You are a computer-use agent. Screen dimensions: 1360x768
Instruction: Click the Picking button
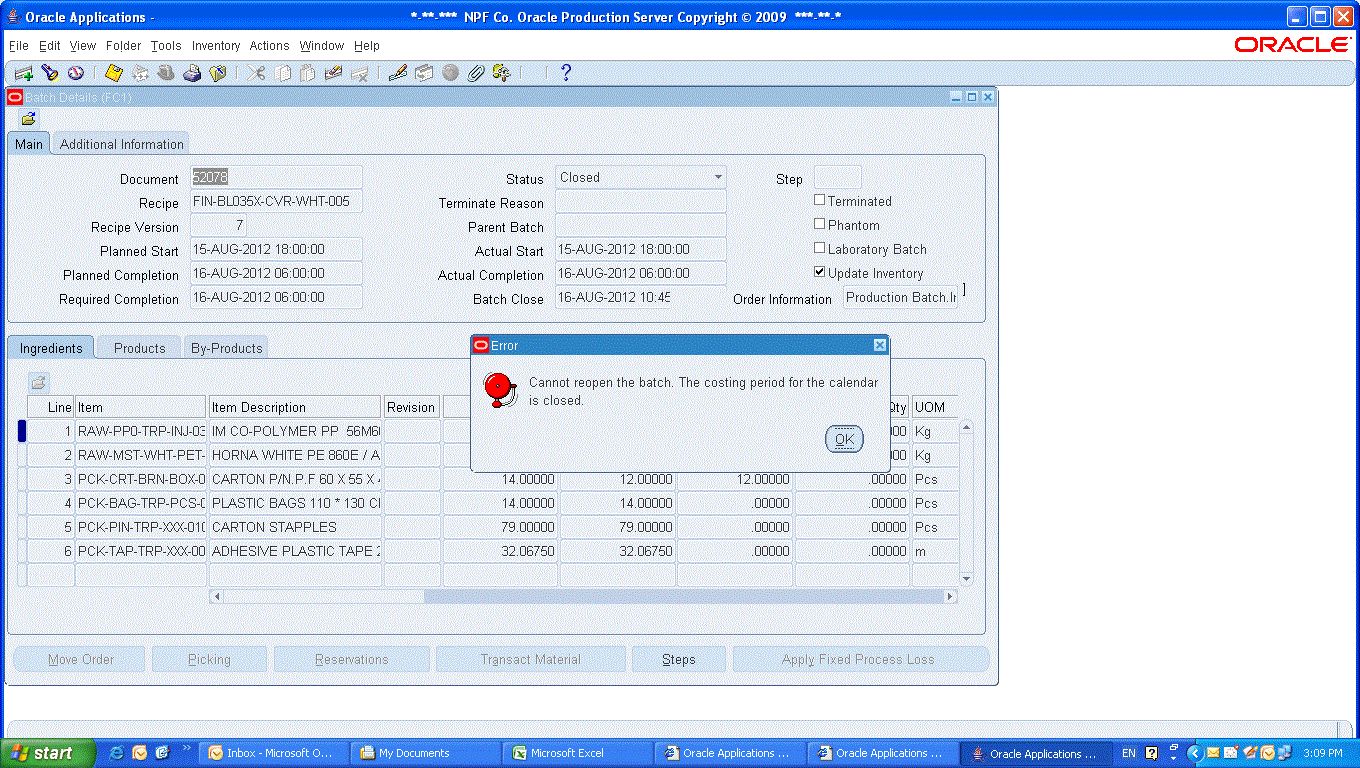click(x=209, y=659)
